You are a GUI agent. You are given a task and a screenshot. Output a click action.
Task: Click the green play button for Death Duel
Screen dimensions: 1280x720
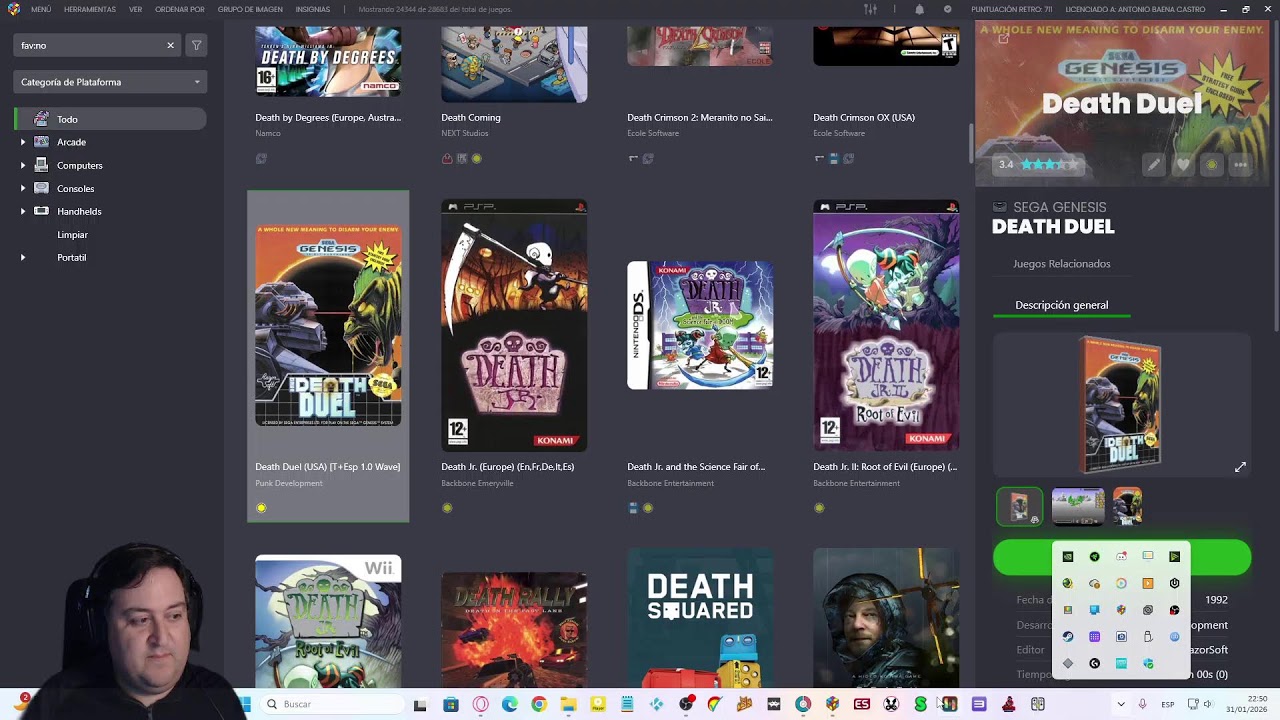coord(1121,558)
